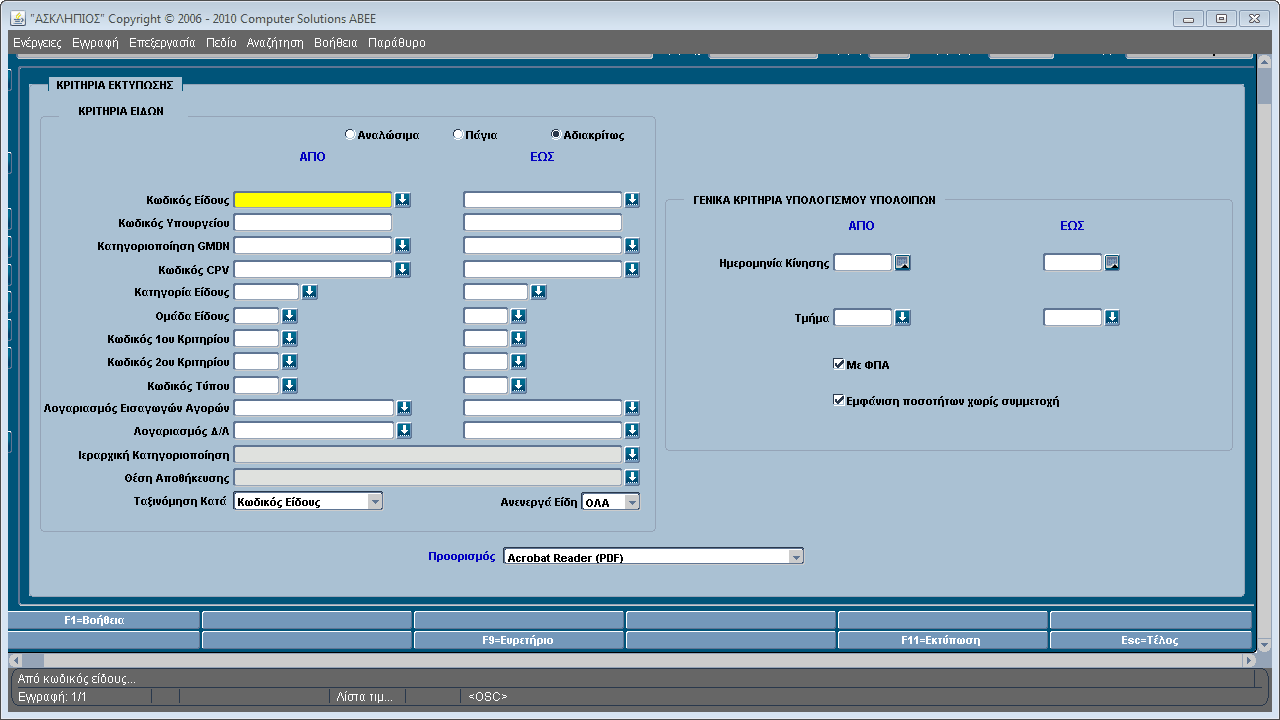Open lookup for Λογαριασμός Εισαγωγών Αγορών ΑΠΟ
Screen dimensions: 1280x720
tap(404, 408)
